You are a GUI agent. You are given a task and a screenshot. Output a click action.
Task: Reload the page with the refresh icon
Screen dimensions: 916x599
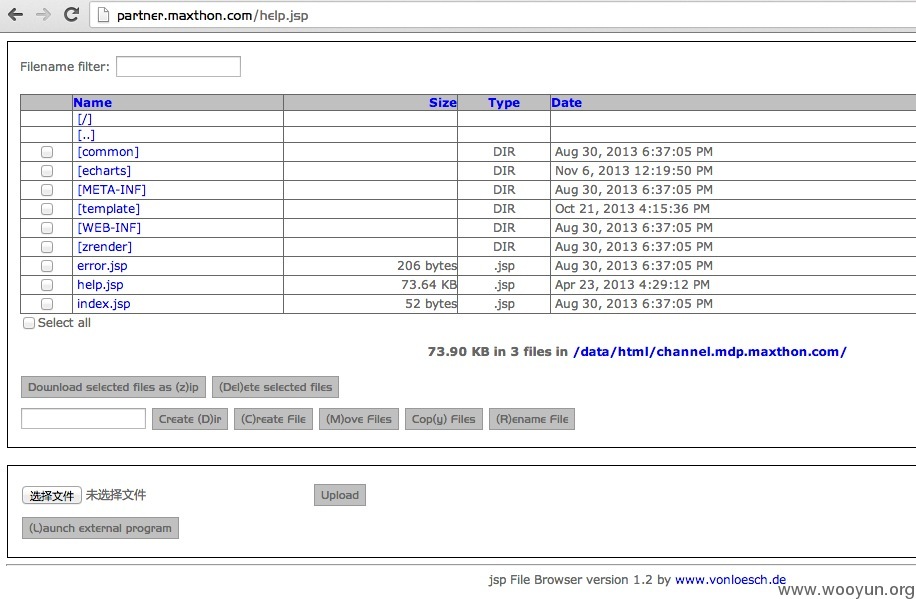[x=71, y=15]
